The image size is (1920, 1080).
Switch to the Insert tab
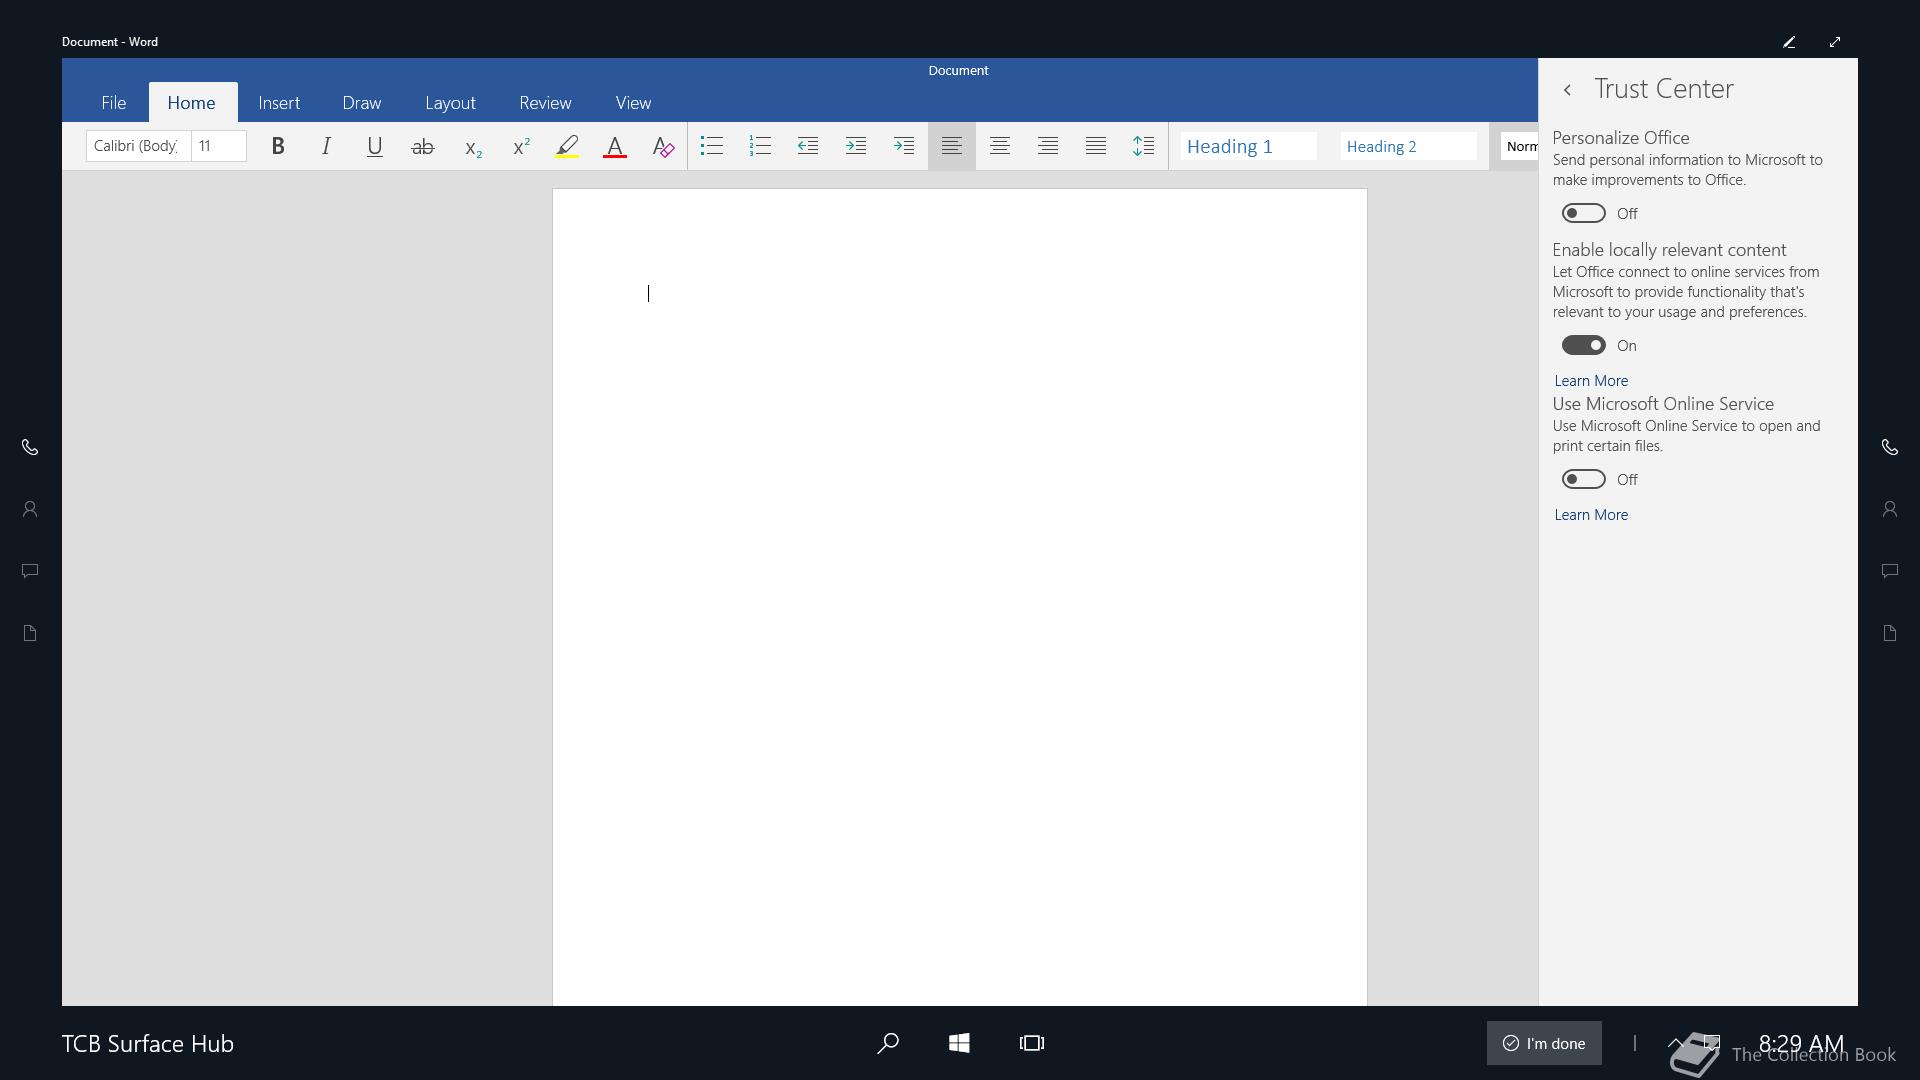pyautogui.click(x=279, y=103)
